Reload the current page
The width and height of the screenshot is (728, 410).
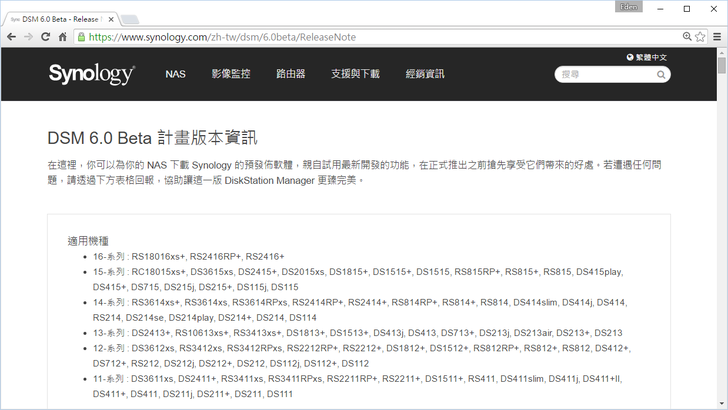(46, 36)
